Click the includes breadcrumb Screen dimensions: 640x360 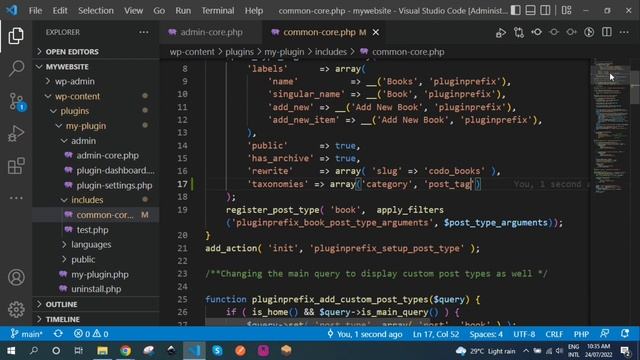click(x=331, y=52)
